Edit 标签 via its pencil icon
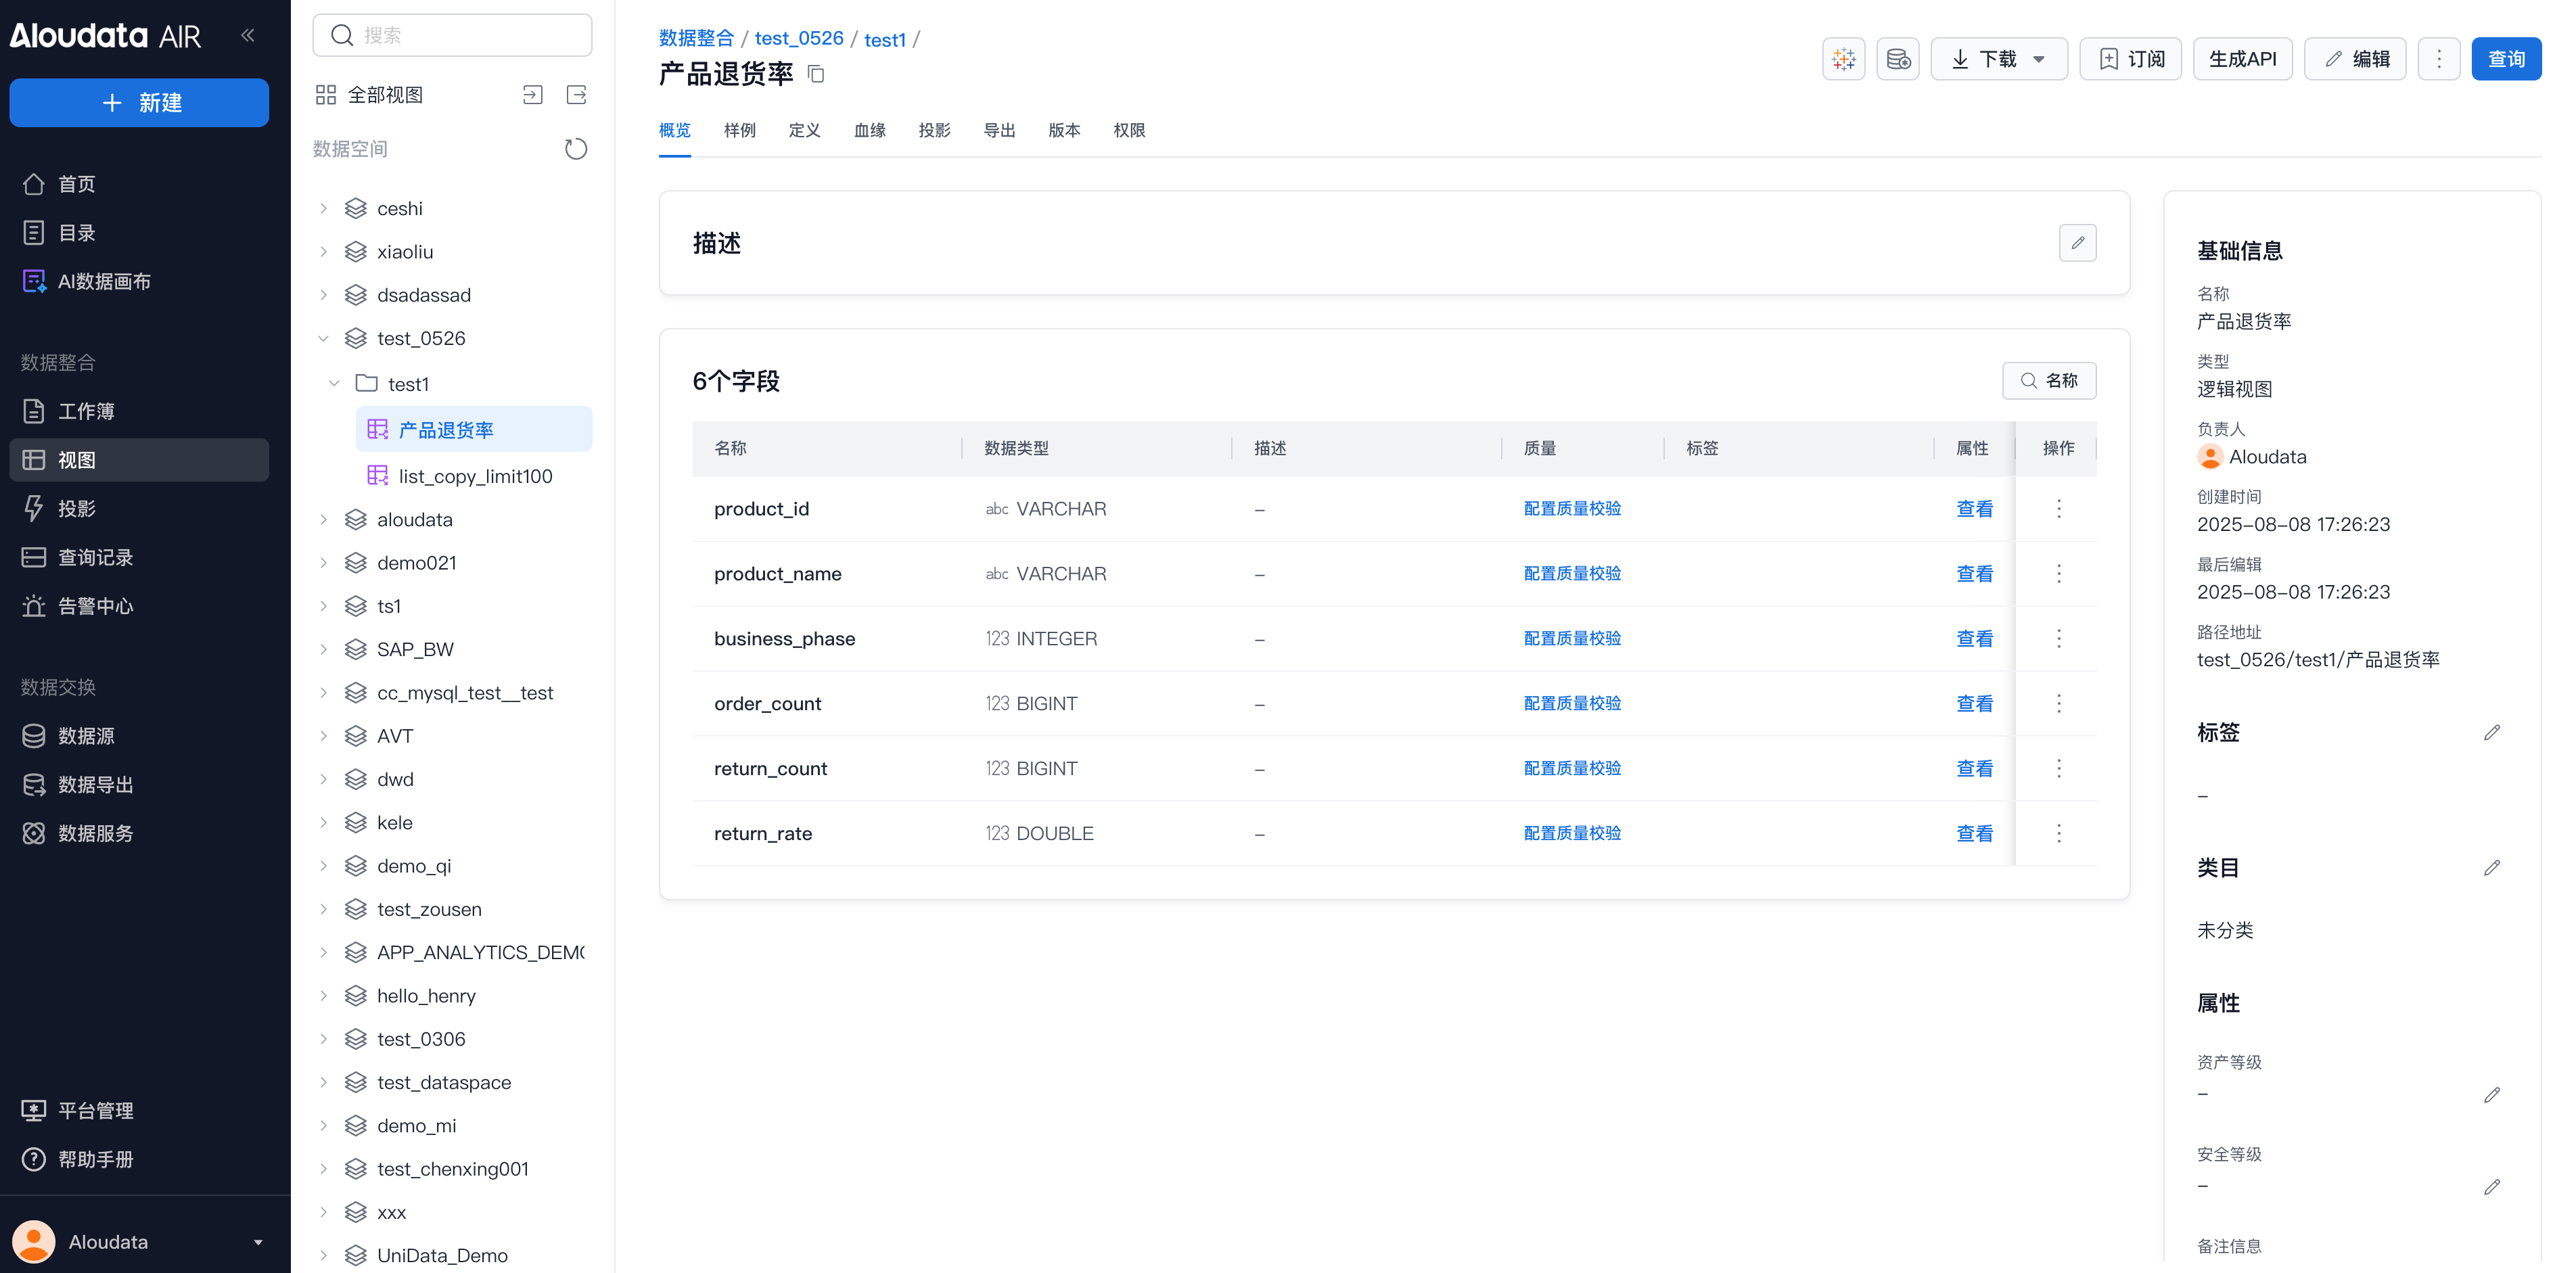Image resolution: width=2576 pixels, height=1273 pixels. click(2491, 733)
